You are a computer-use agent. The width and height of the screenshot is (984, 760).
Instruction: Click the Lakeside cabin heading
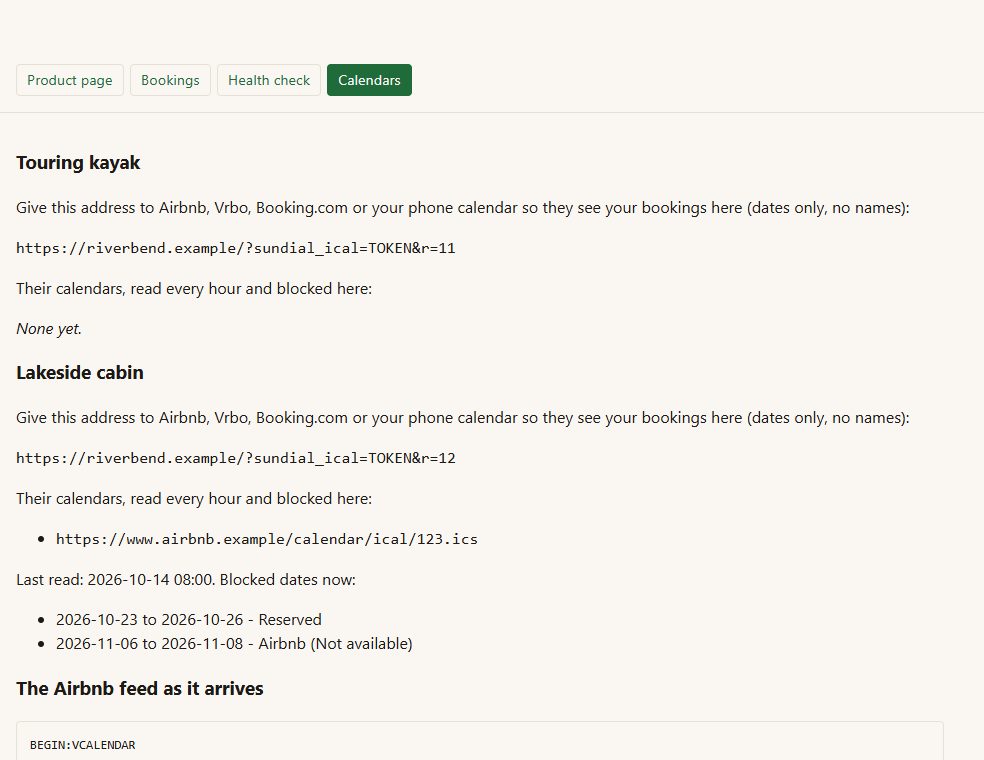coord(80,373)
